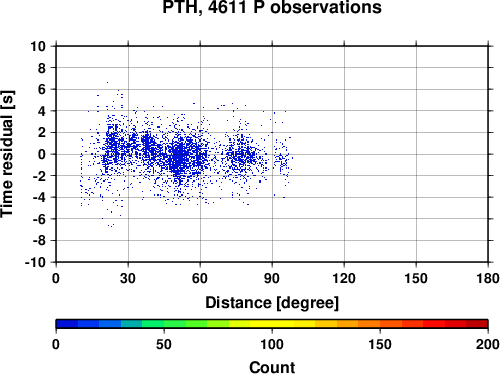Click the isolated point cluster beyond 90 degrees
The image size is (500, 374).
(283, 157)
